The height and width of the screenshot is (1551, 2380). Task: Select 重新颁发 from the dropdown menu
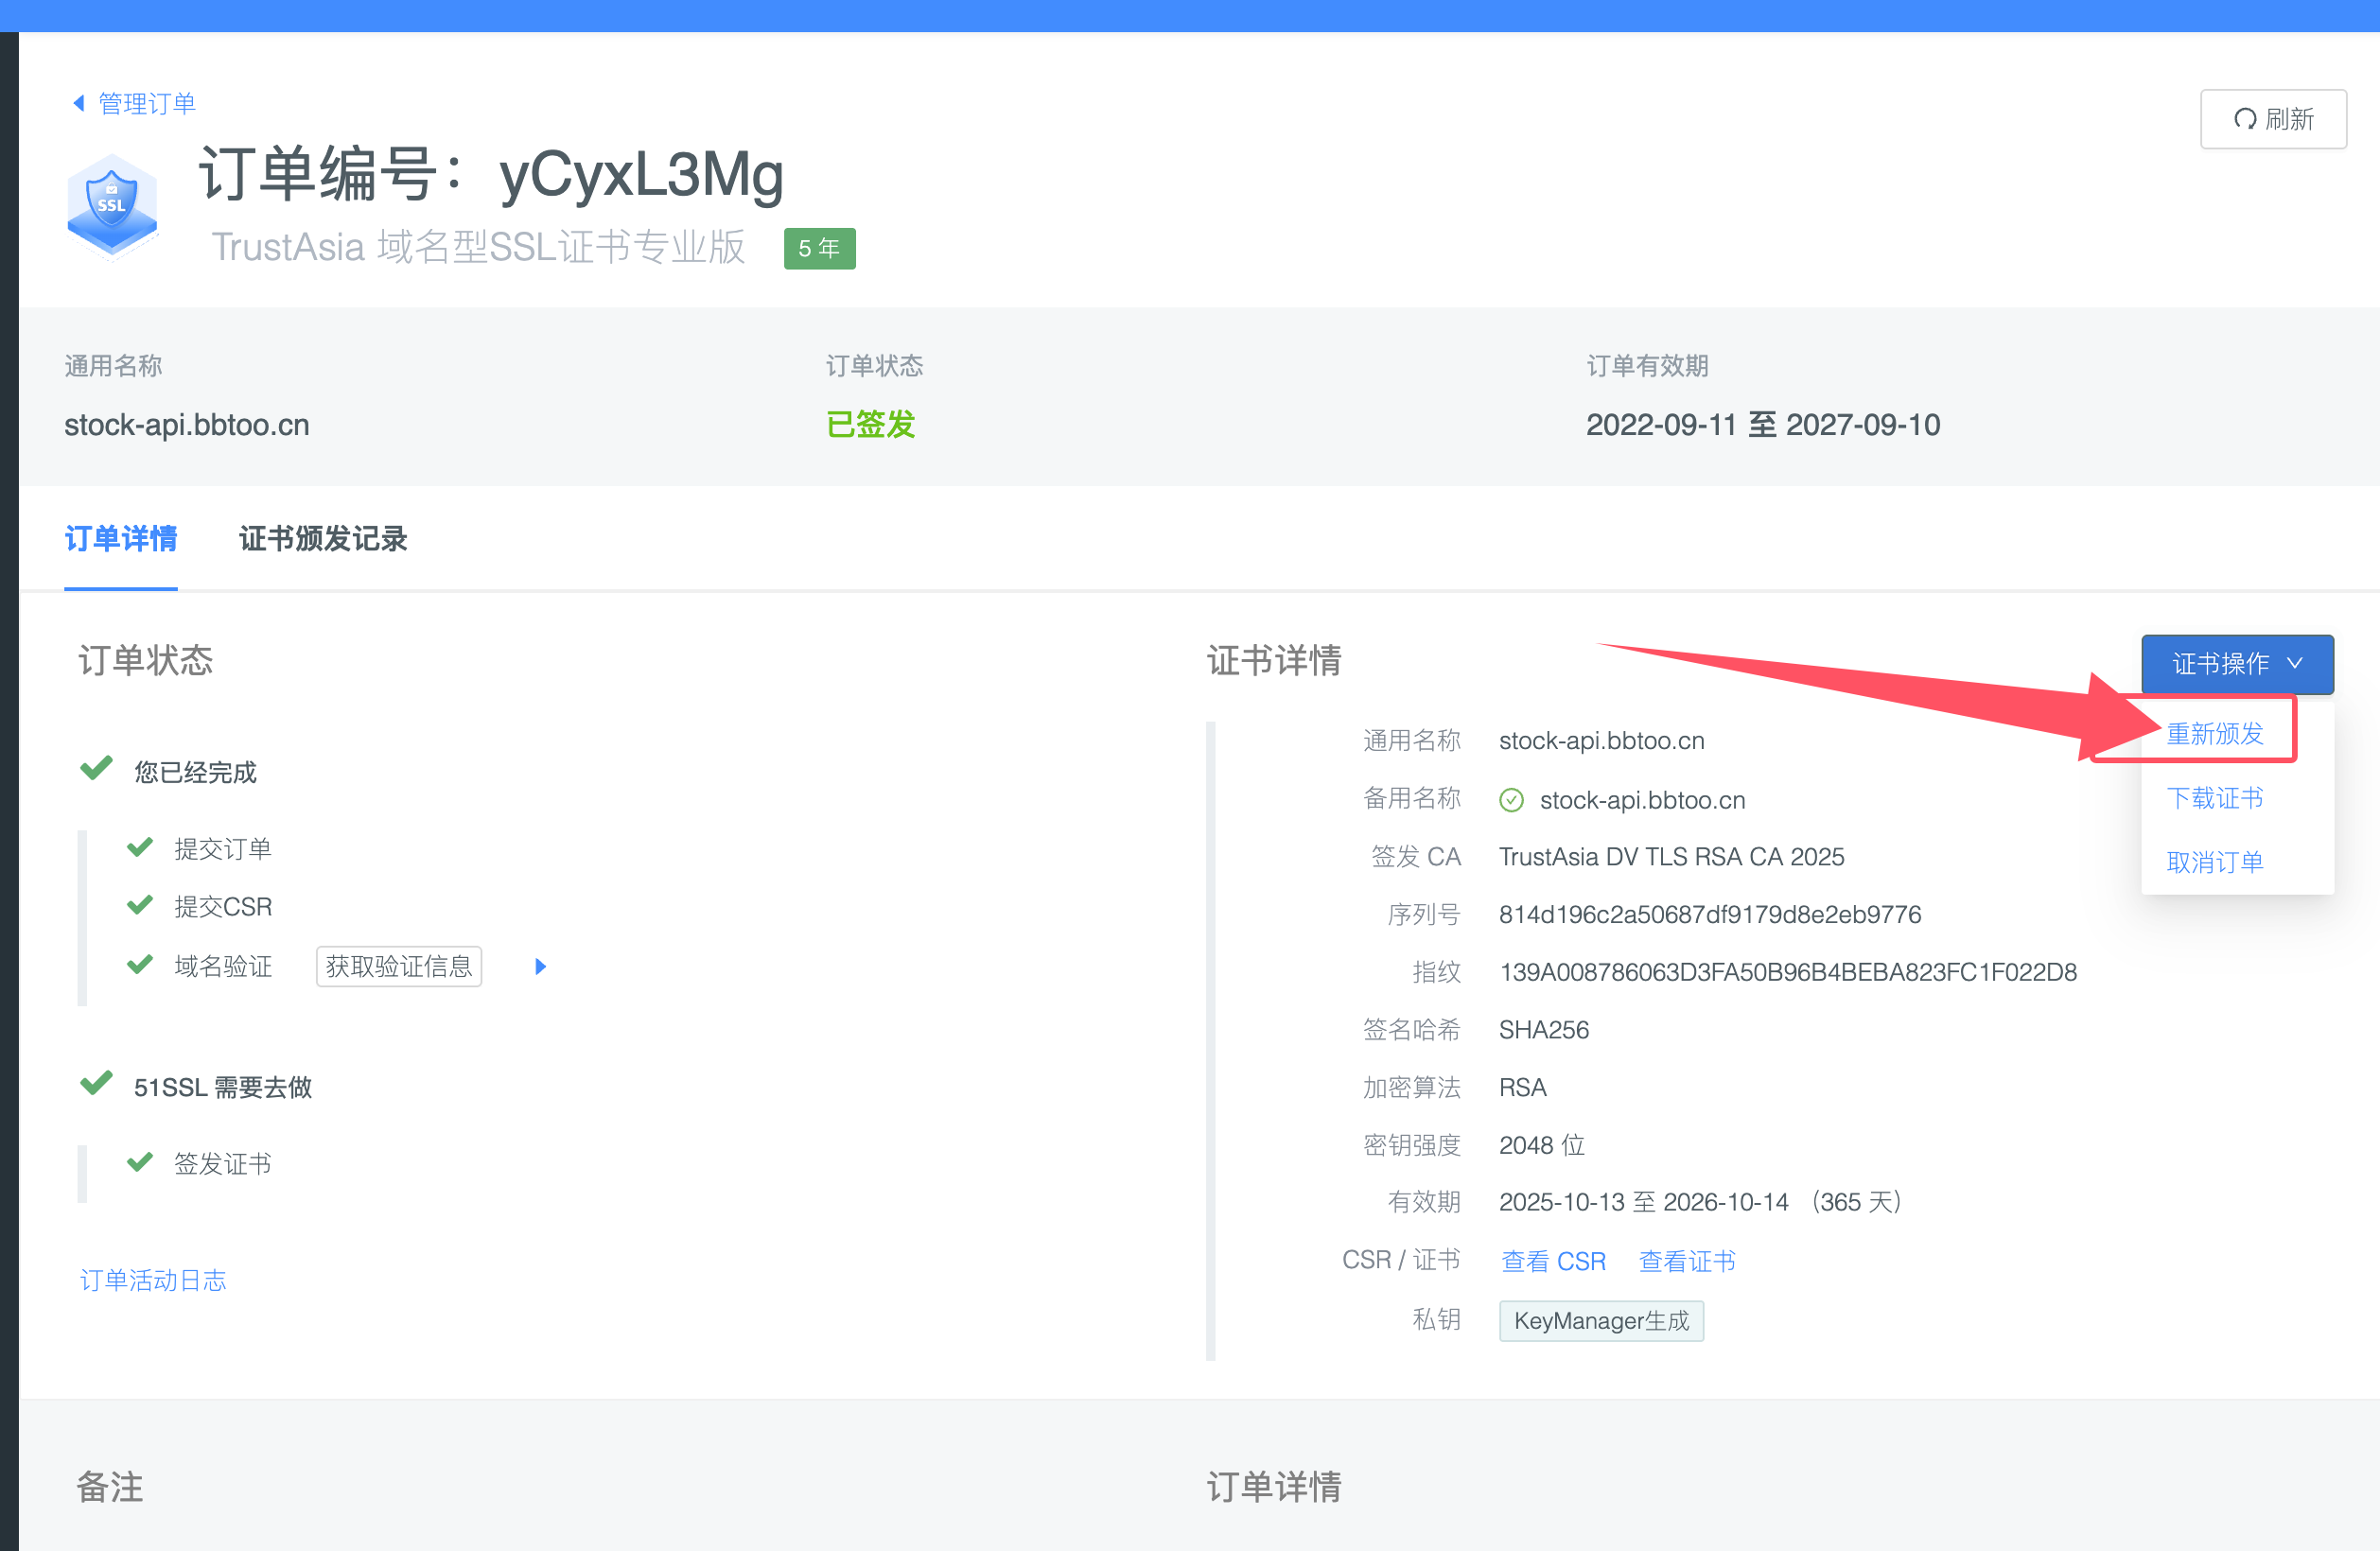pos(2214,733)
